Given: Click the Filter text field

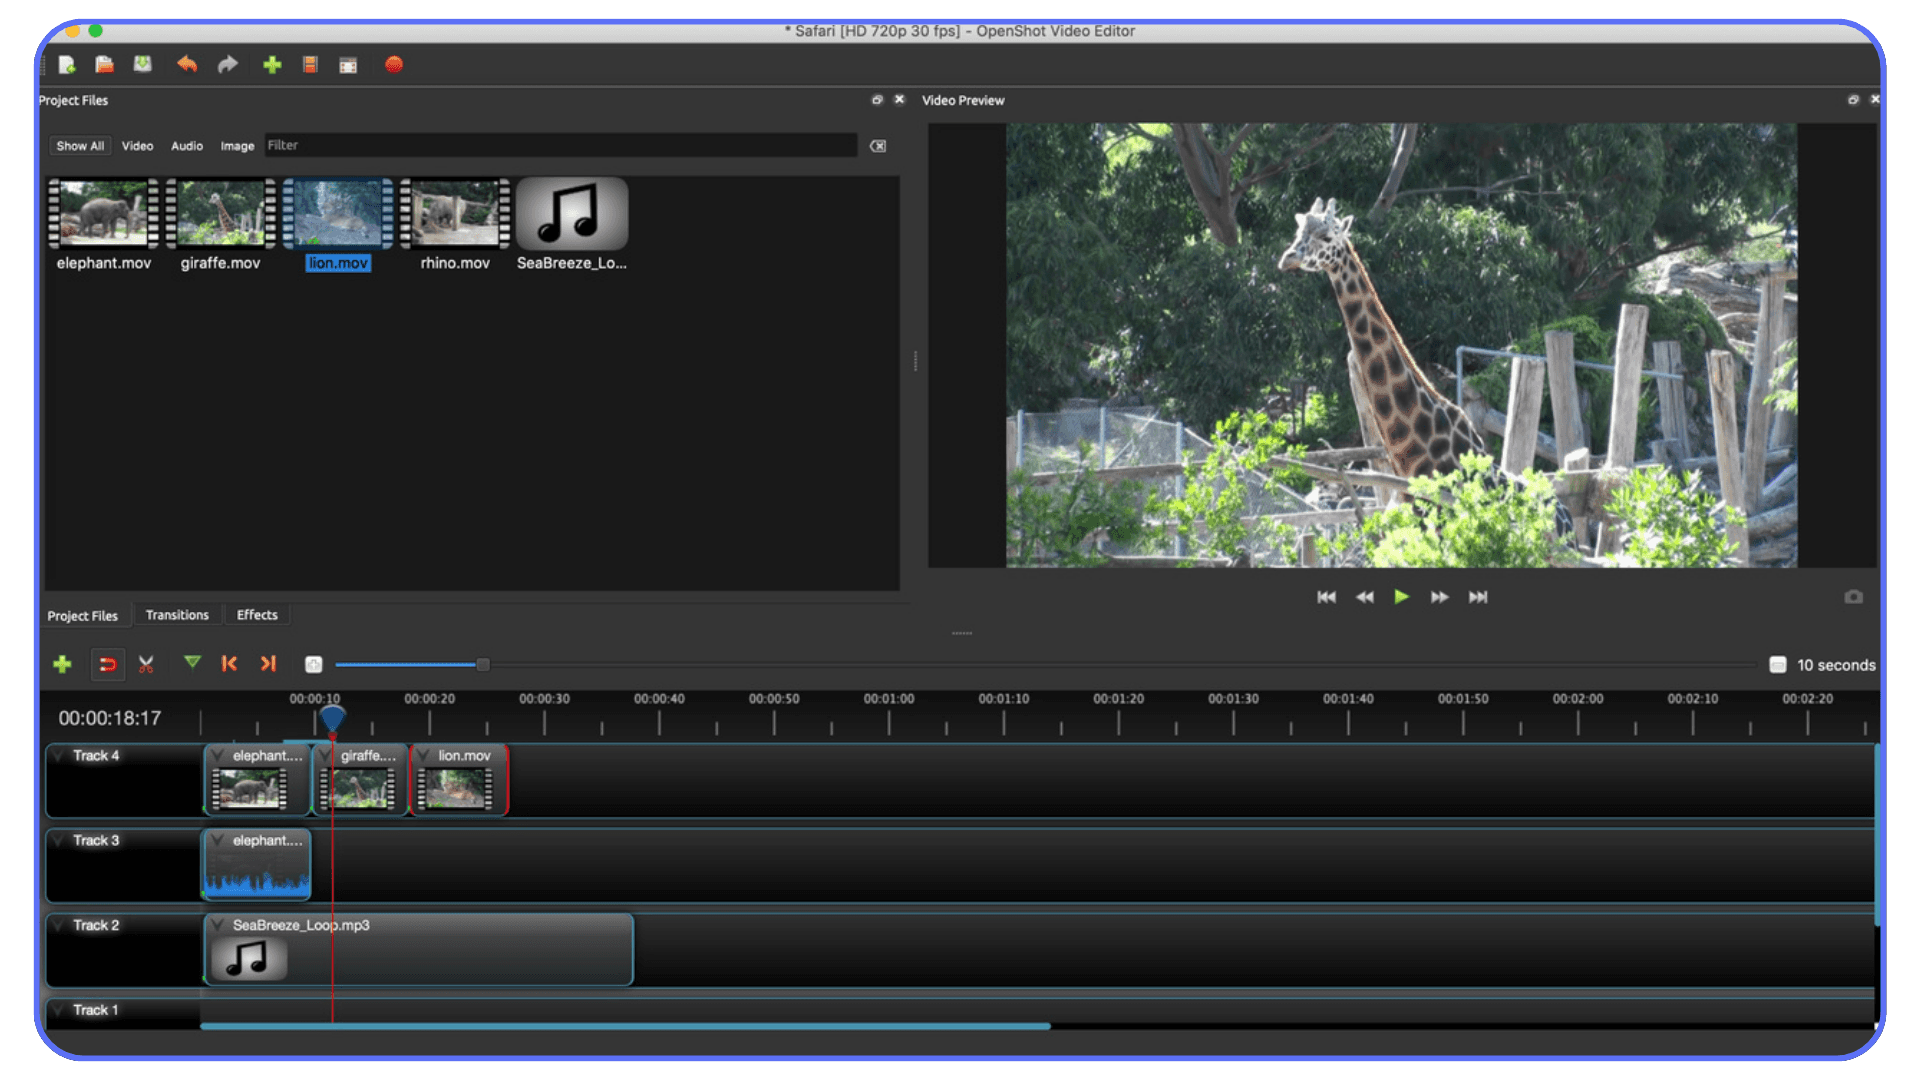Looking at the screenshot, I should pyautogui.click(x=561, y=145).
